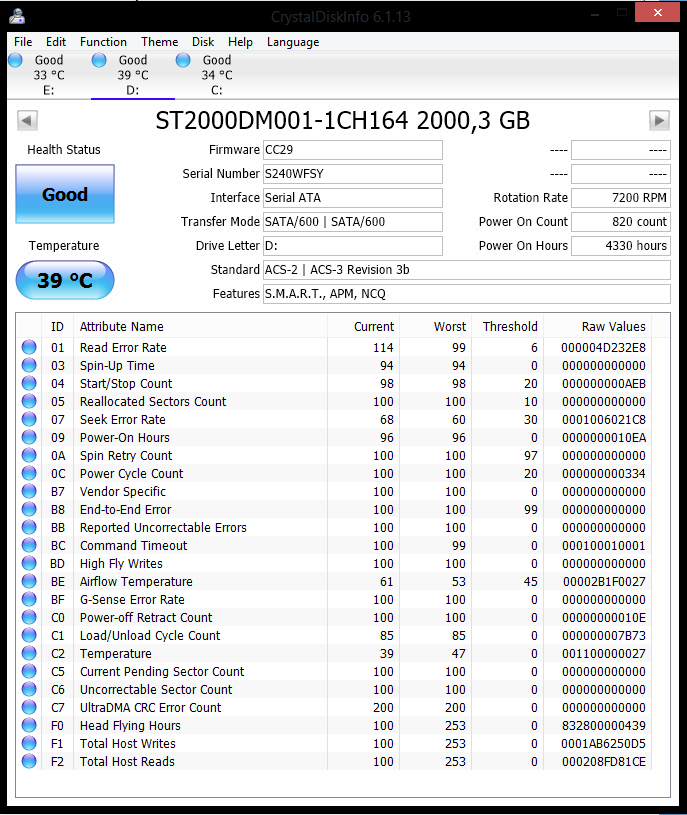The image size is (687, 815).
Task: Click status orb for Total Host Writes
Action: [x=29, y=743]
